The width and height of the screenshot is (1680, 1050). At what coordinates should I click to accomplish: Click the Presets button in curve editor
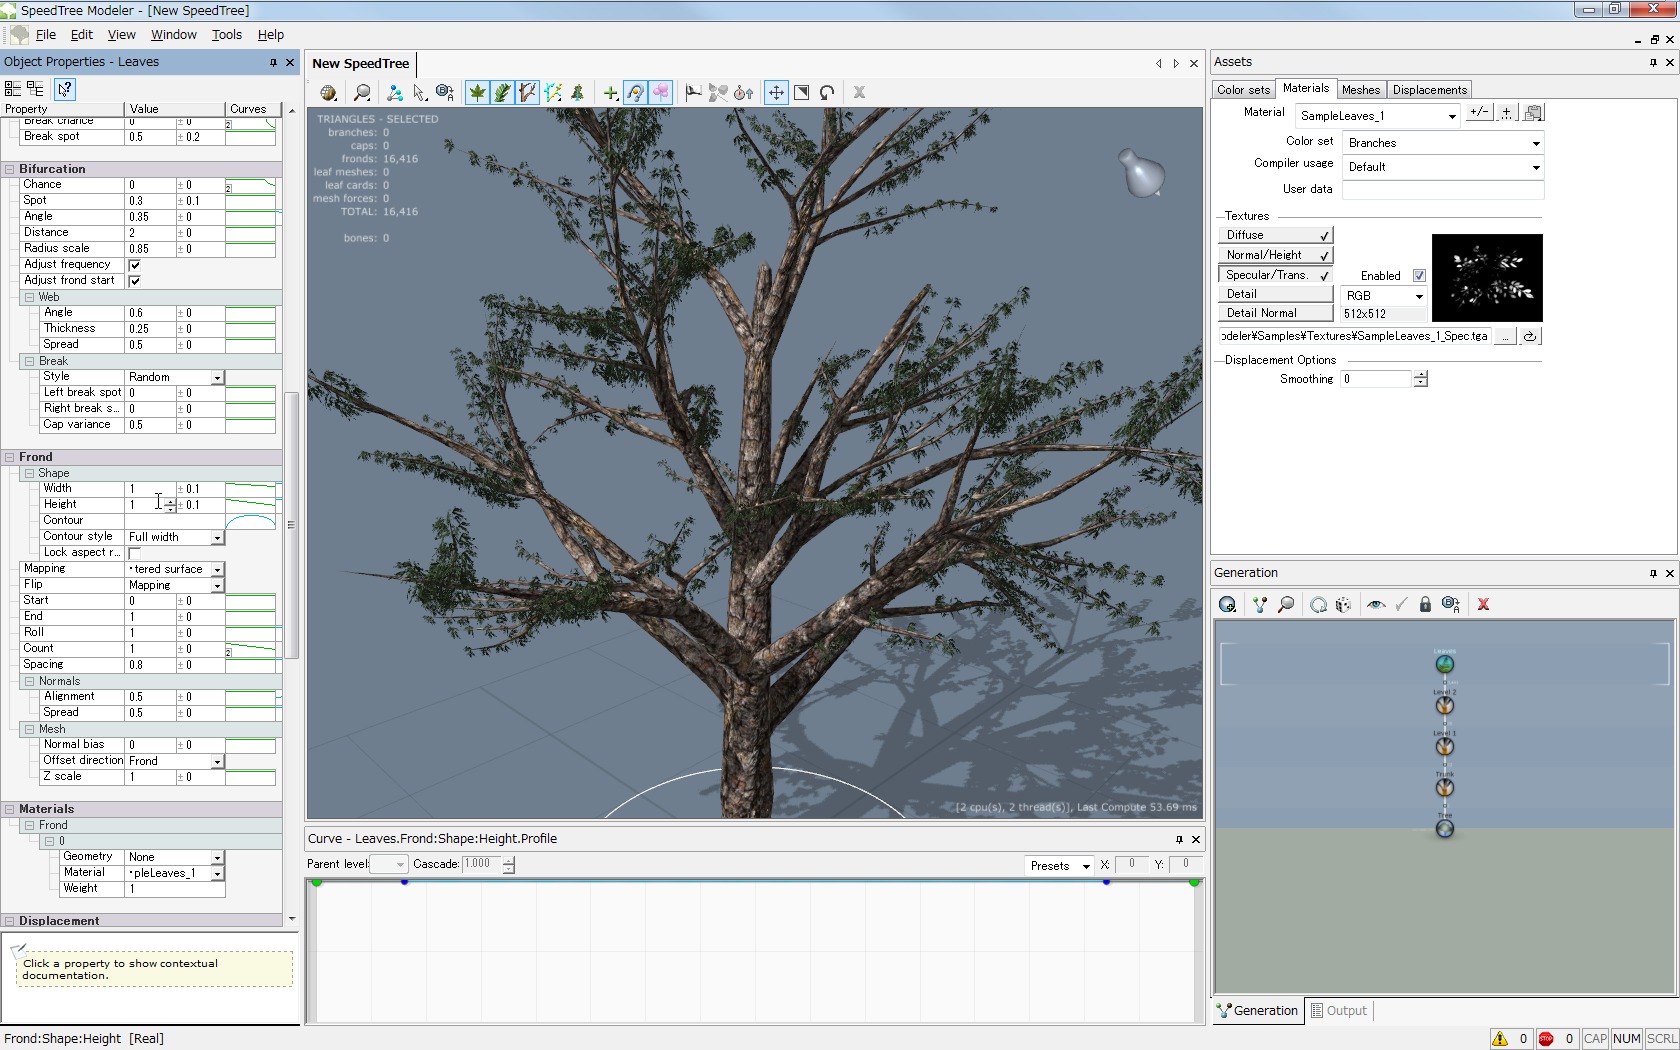(x=1058, y=866)
